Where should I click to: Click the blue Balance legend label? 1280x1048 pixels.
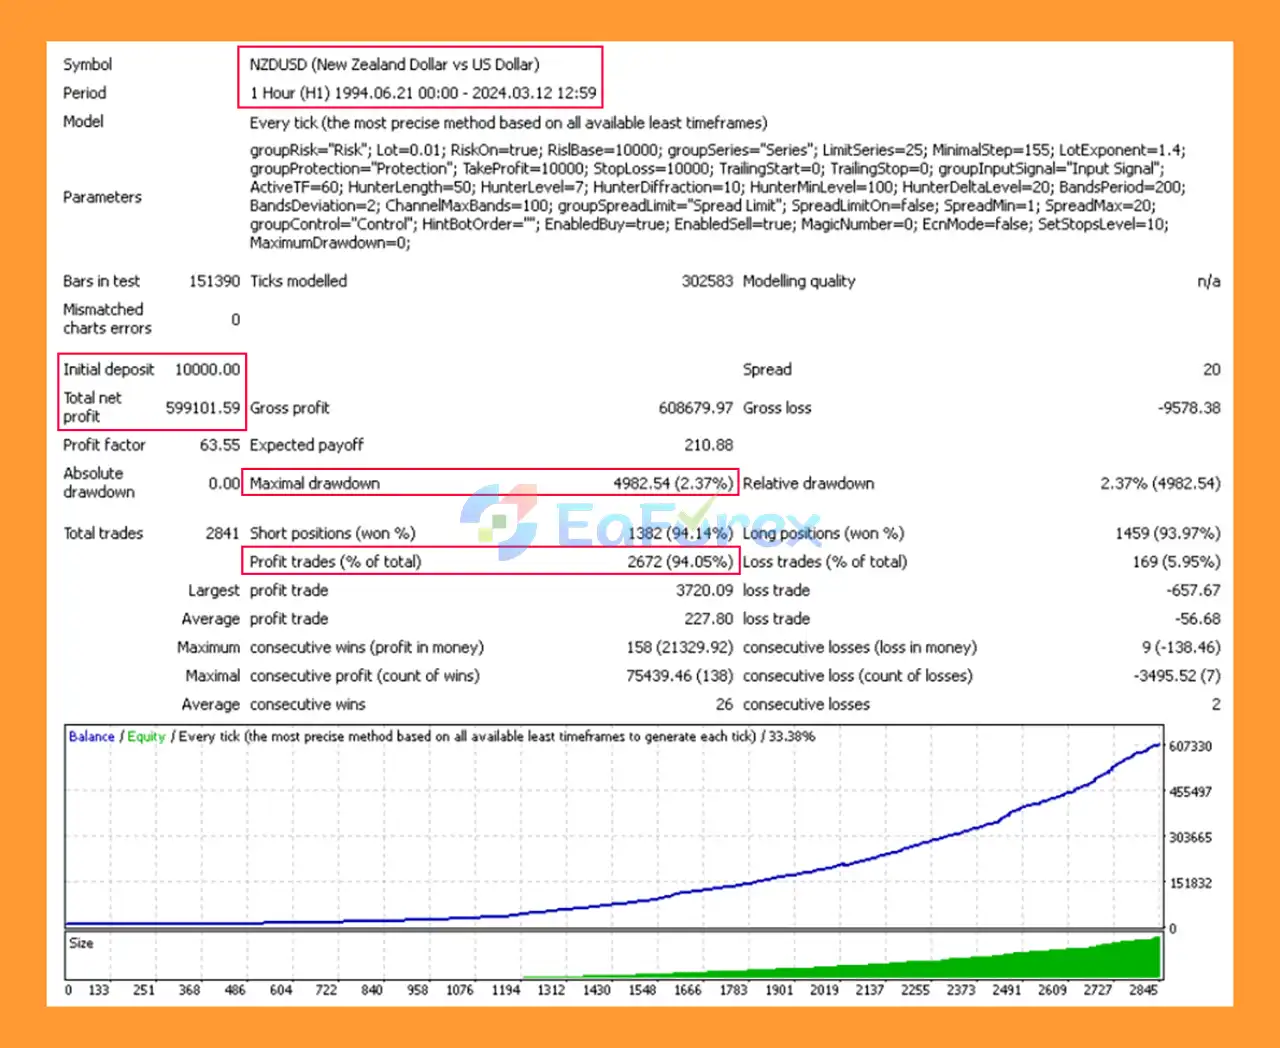point(91,736)
